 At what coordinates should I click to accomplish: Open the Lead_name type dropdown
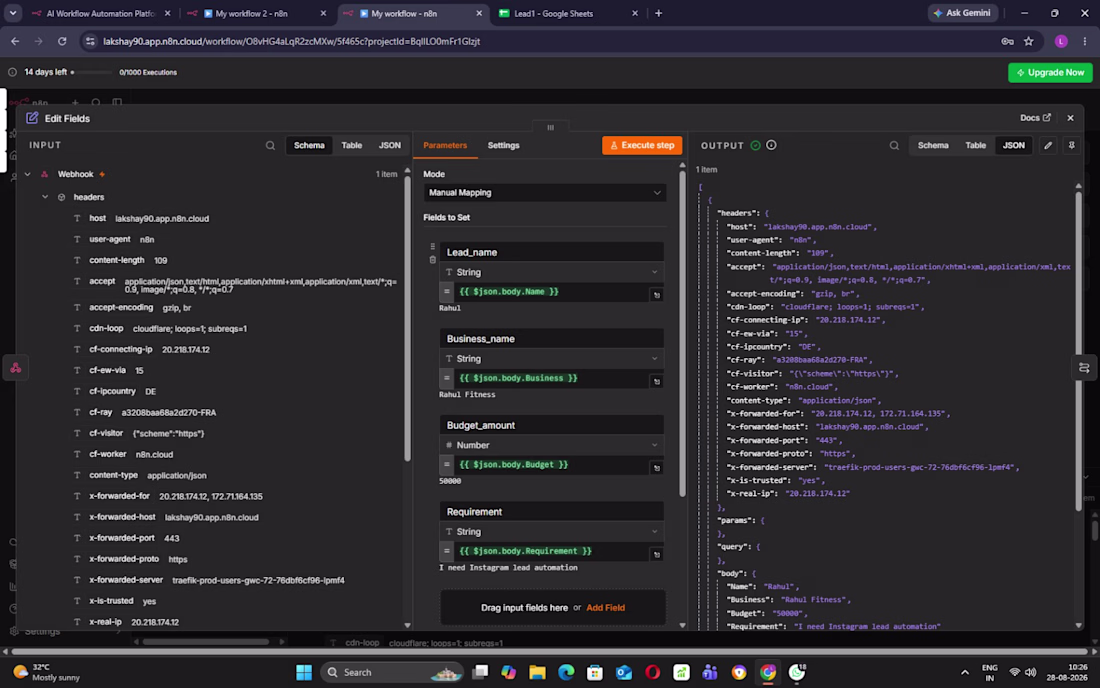(551, 272)
